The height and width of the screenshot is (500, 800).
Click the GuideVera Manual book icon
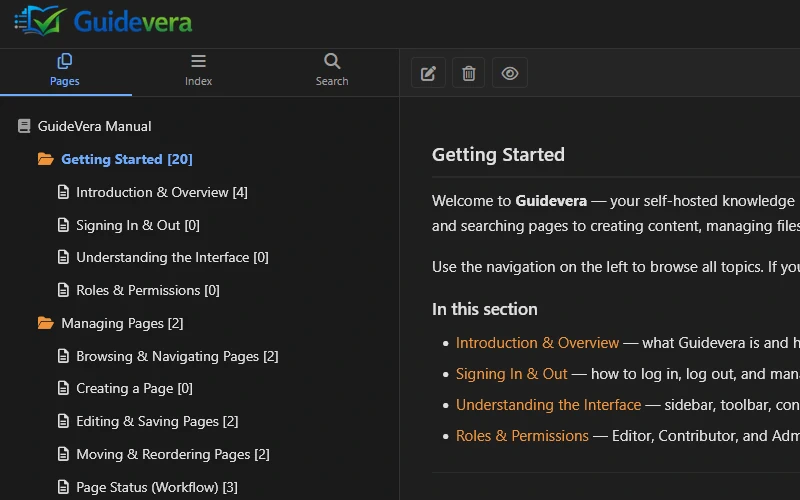point(25,126)
